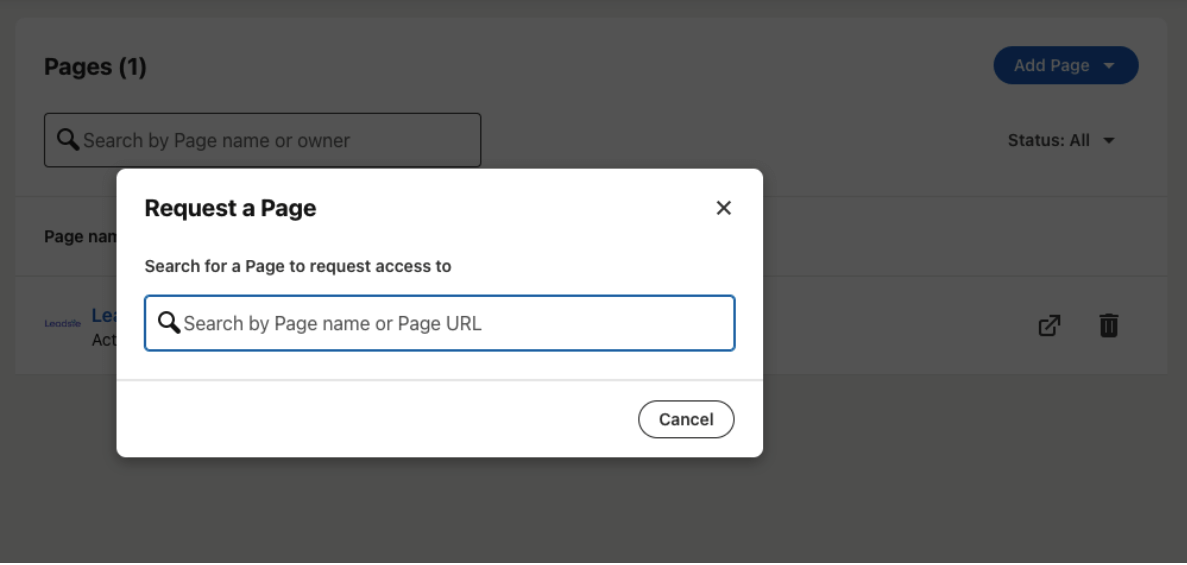
Task: Click the magnifier icon in Pages search
Action: click(68, 139)
